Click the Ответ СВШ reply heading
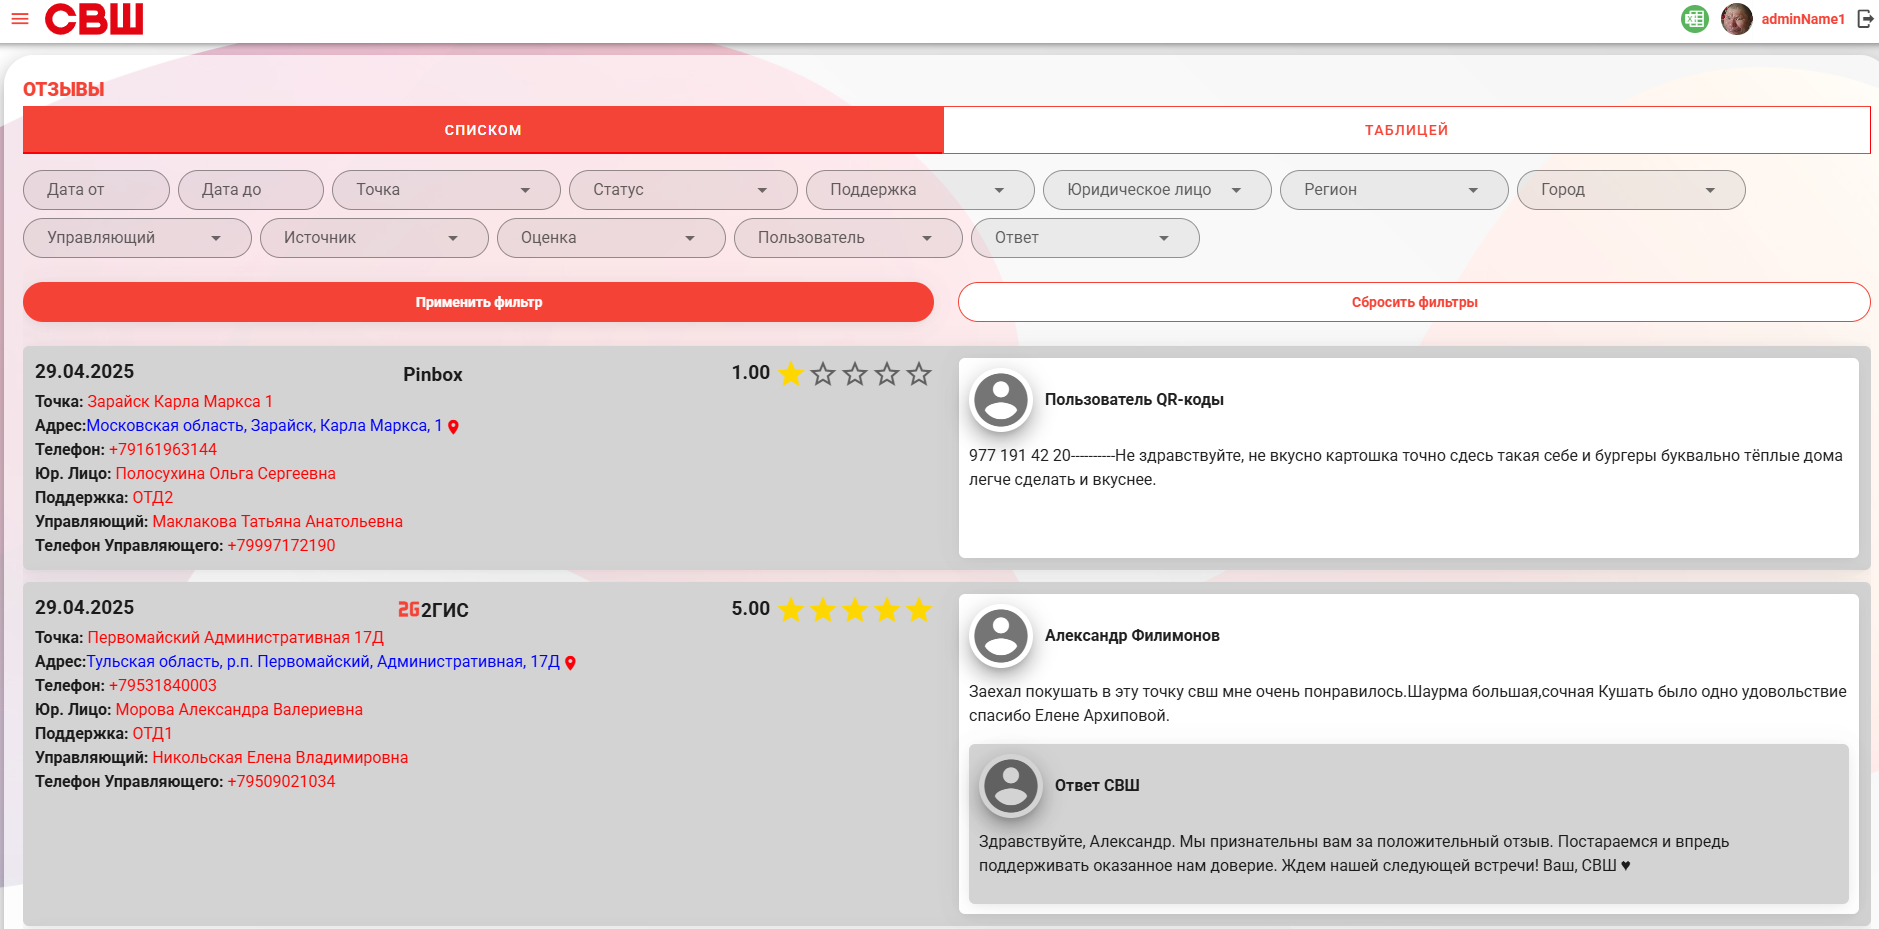This screenshot has height=929, width=1879. click(1097, 786)
